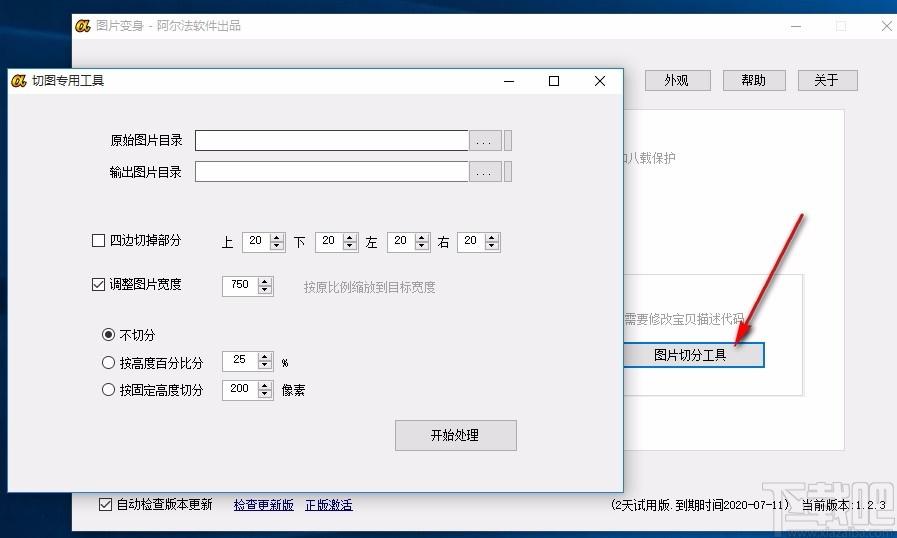897x538 pixels.
Task: Increase the 上 margin value with spinner
Action: (x=279, y=237)
